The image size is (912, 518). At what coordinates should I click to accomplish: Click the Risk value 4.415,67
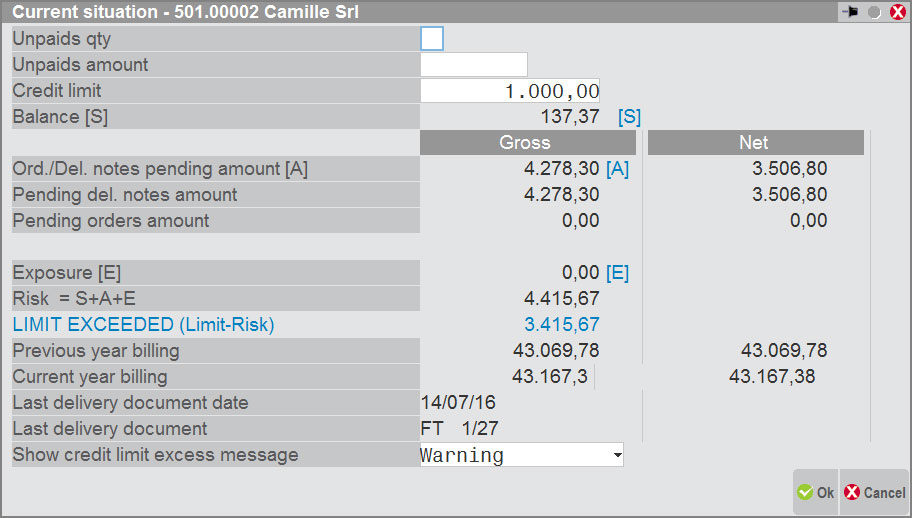(x=561, y=299)
